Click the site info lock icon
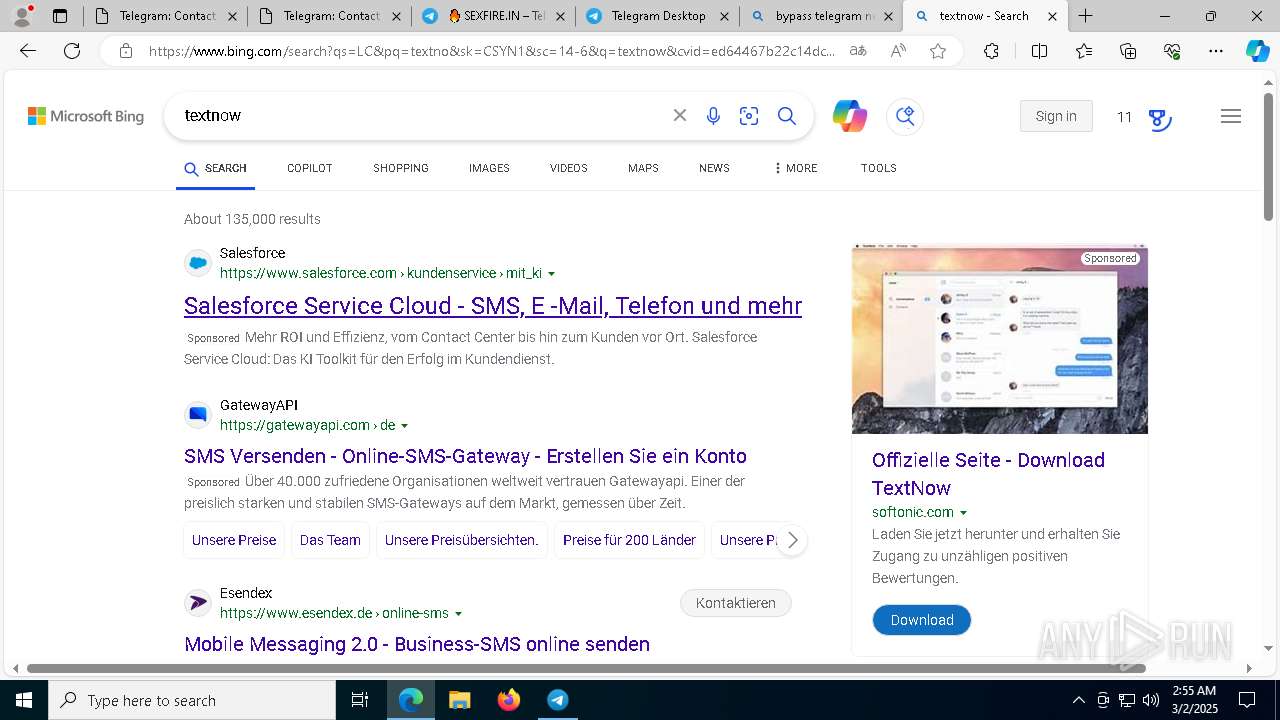This screenshot has height=720, width=1280. [x=126, y=51]
